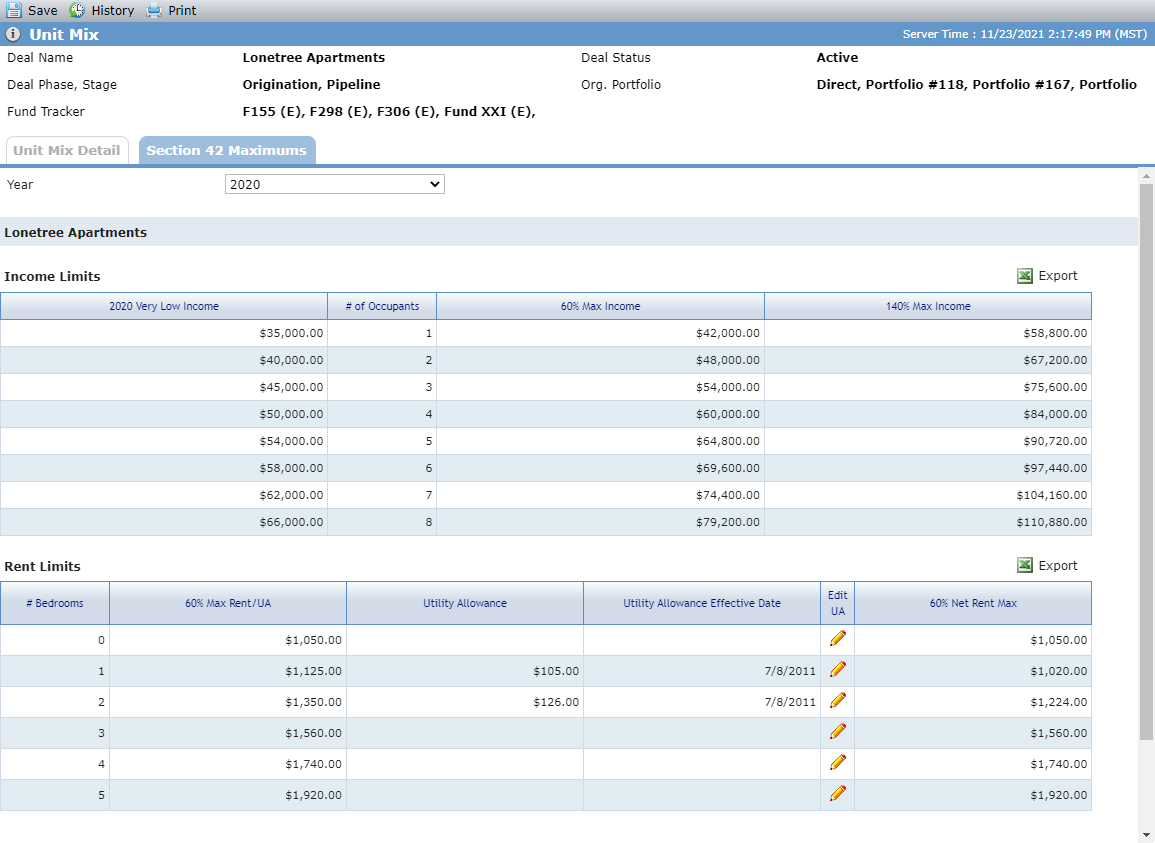Click the History clock icon

(77, 10)
